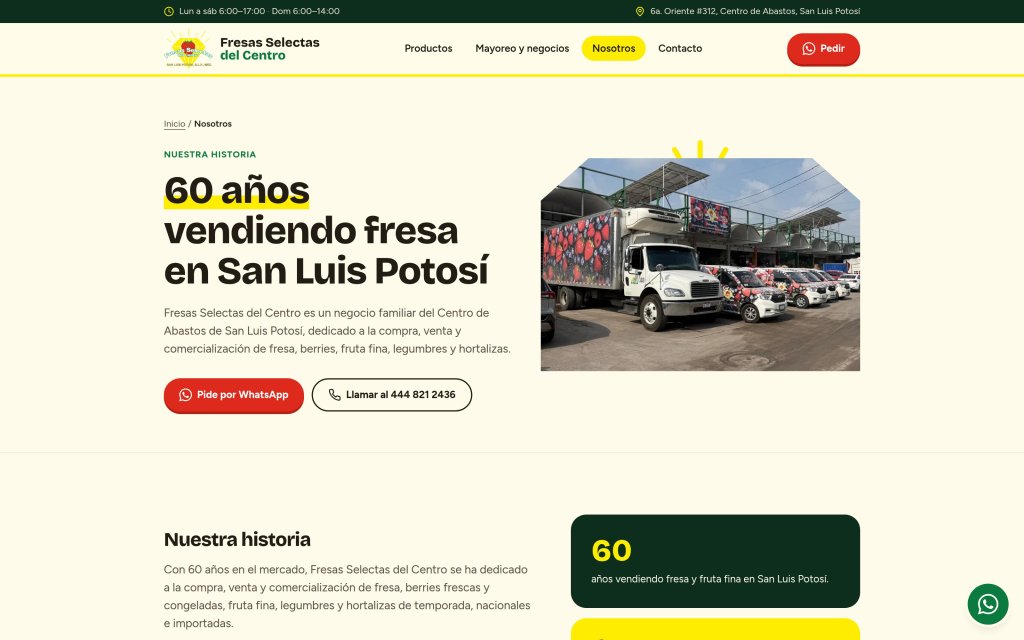Click intro paragraph 'Fresas Selectas del Centro es un negocio'

point(337,331)
